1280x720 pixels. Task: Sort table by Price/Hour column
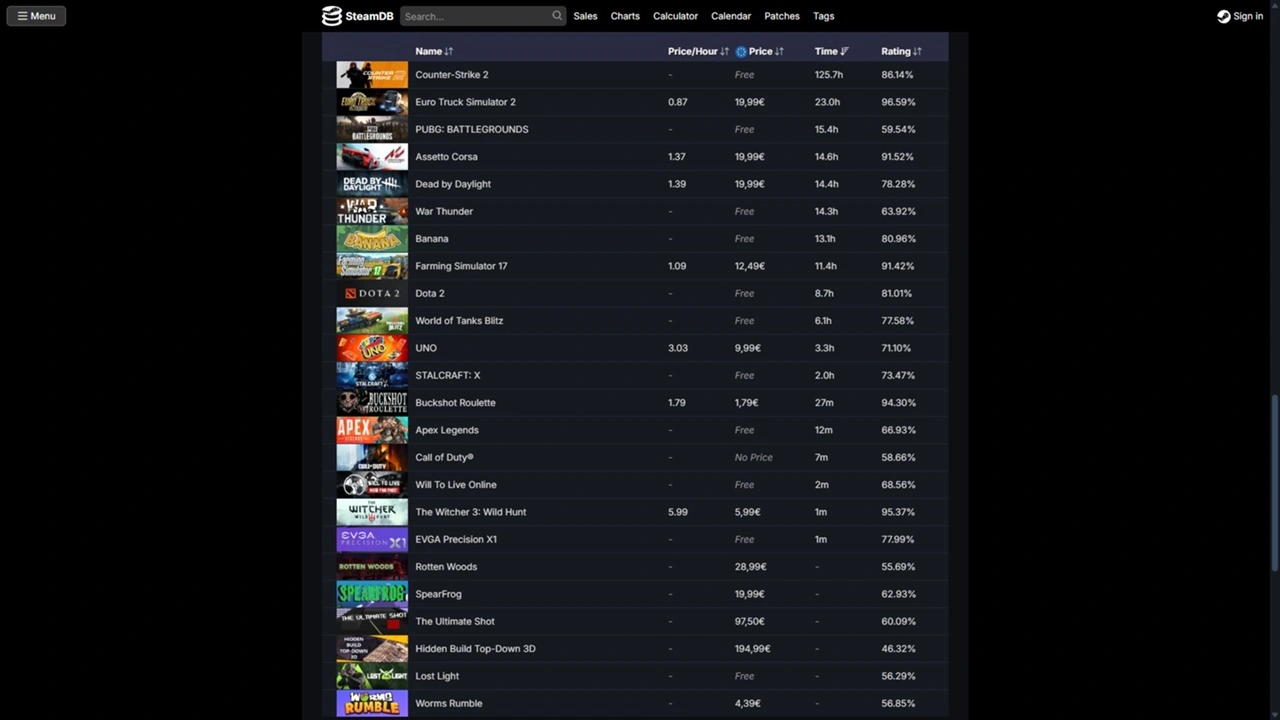coord(698,51)
